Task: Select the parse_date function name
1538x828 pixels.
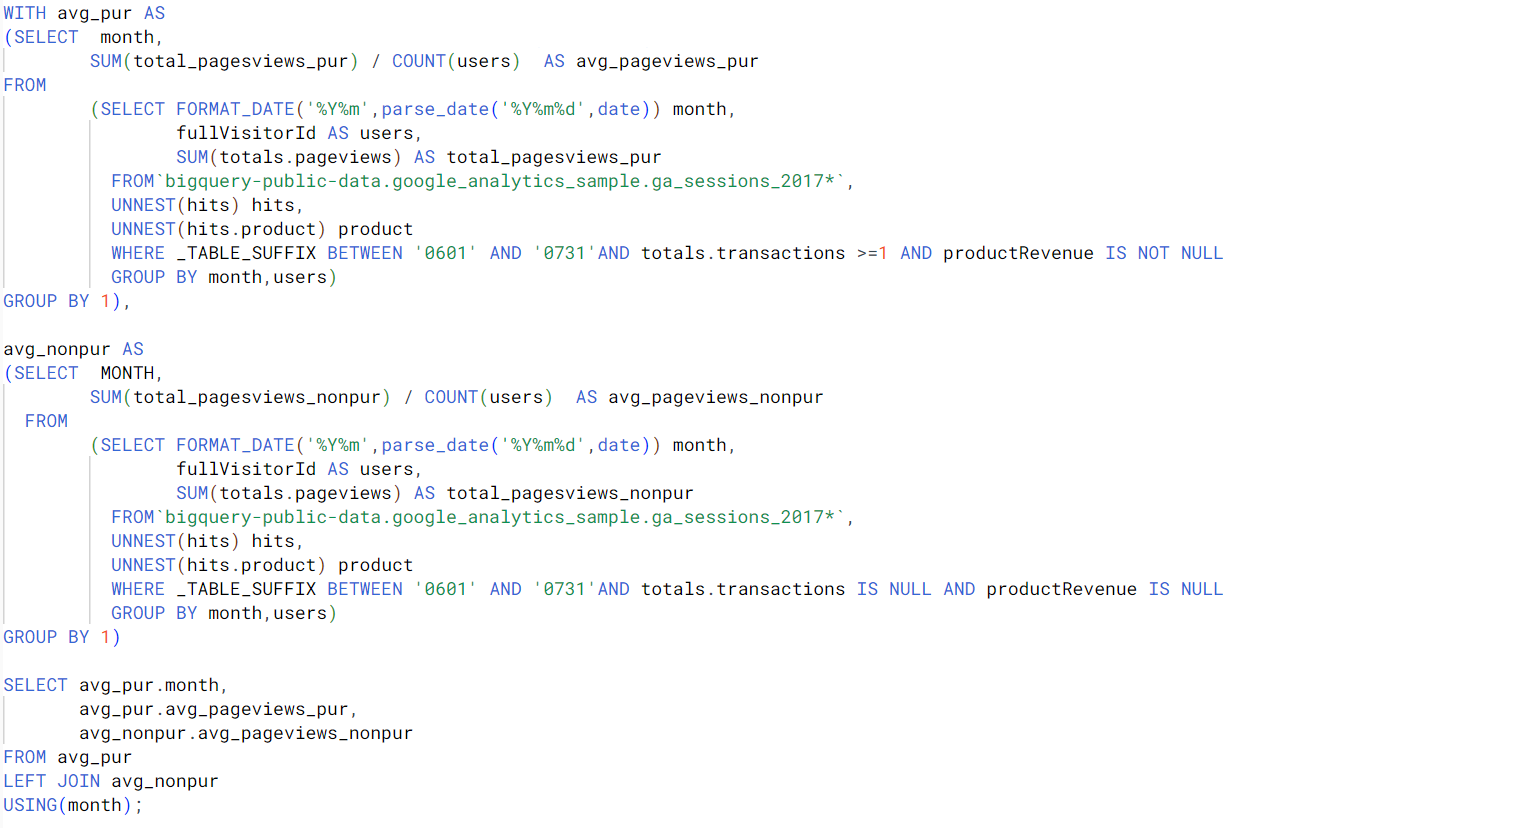Action: 430,109
